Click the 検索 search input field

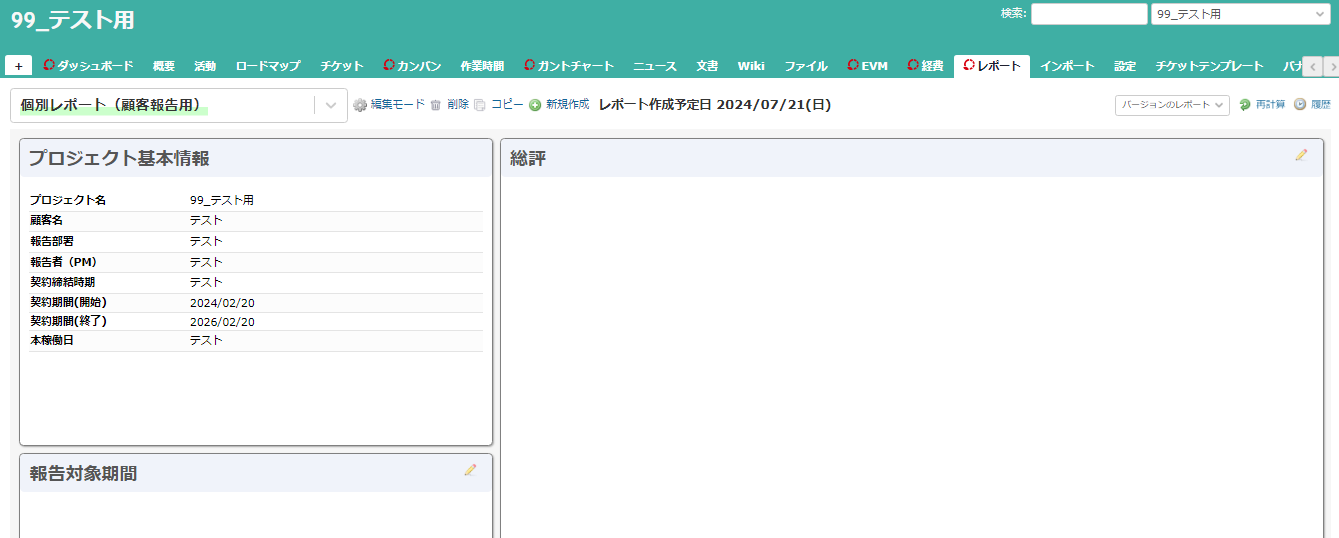(1089, 14)
